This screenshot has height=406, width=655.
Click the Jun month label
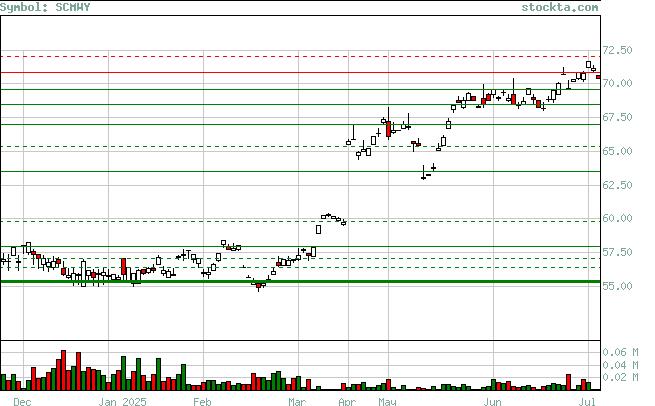point(493,401)
